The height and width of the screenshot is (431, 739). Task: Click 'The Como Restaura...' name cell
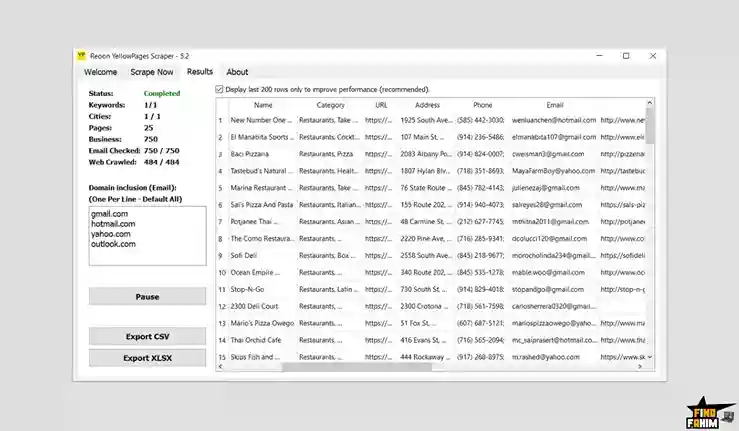click(262, 239)
